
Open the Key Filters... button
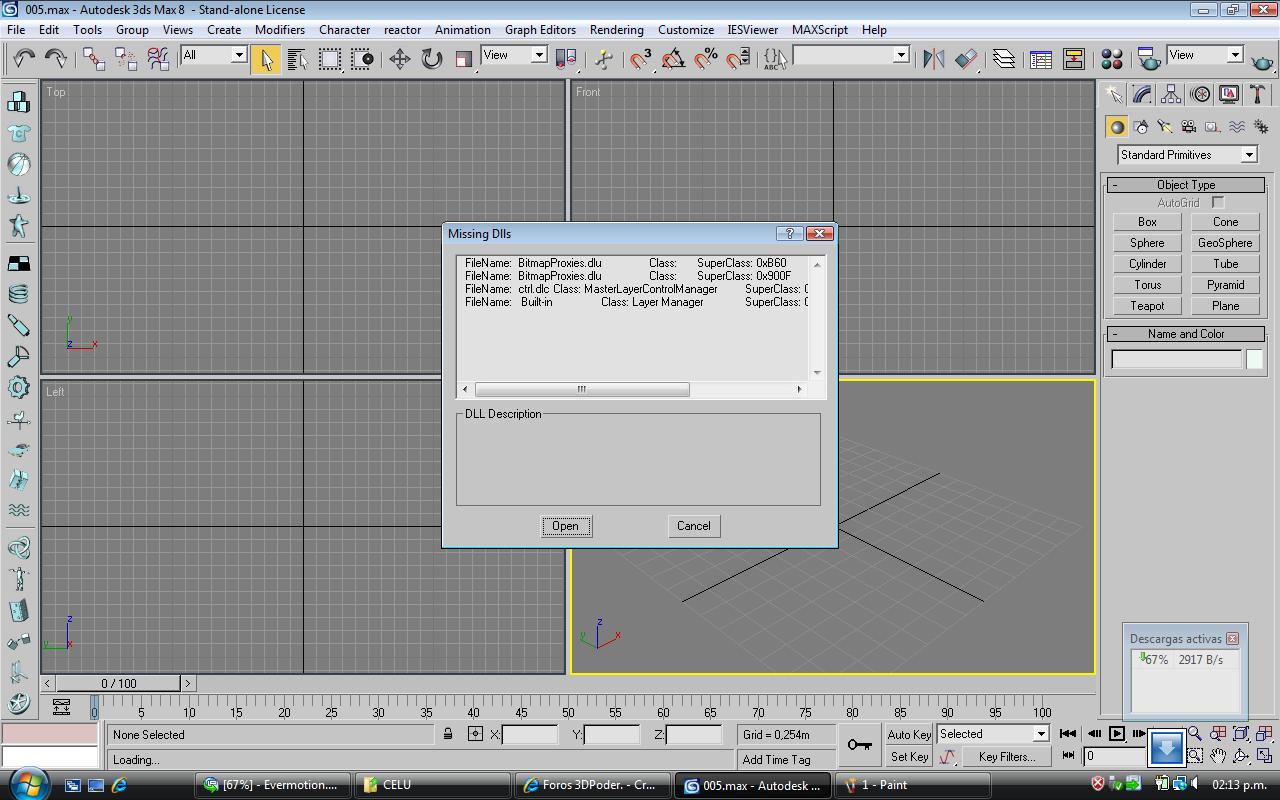click(x=1006, y=757)
